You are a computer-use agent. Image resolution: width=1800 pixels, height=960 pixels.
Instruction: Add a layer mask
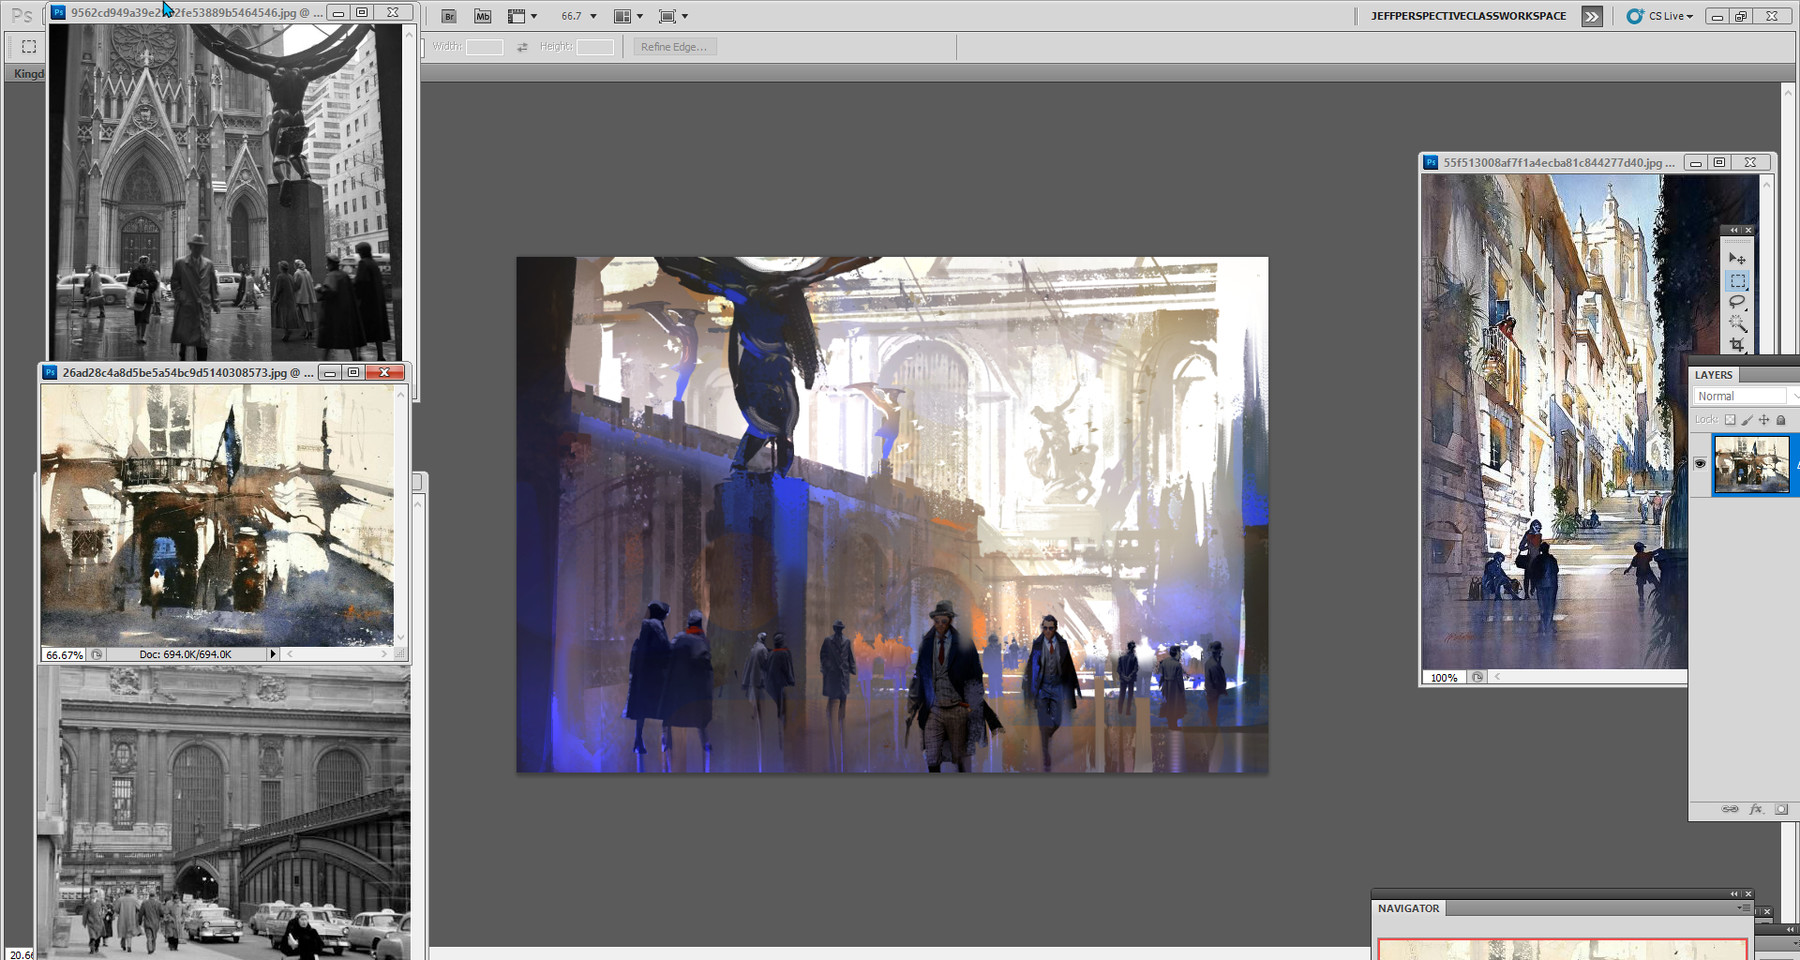click(1781, 809)
